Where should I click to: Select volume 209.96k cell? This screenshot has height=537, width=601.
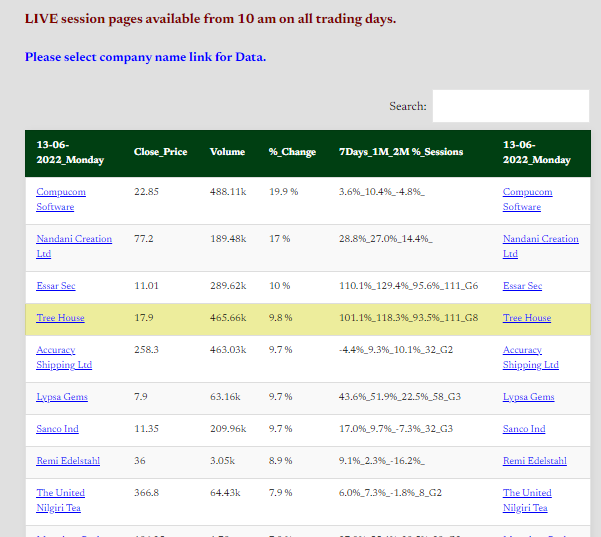point(228,429)
